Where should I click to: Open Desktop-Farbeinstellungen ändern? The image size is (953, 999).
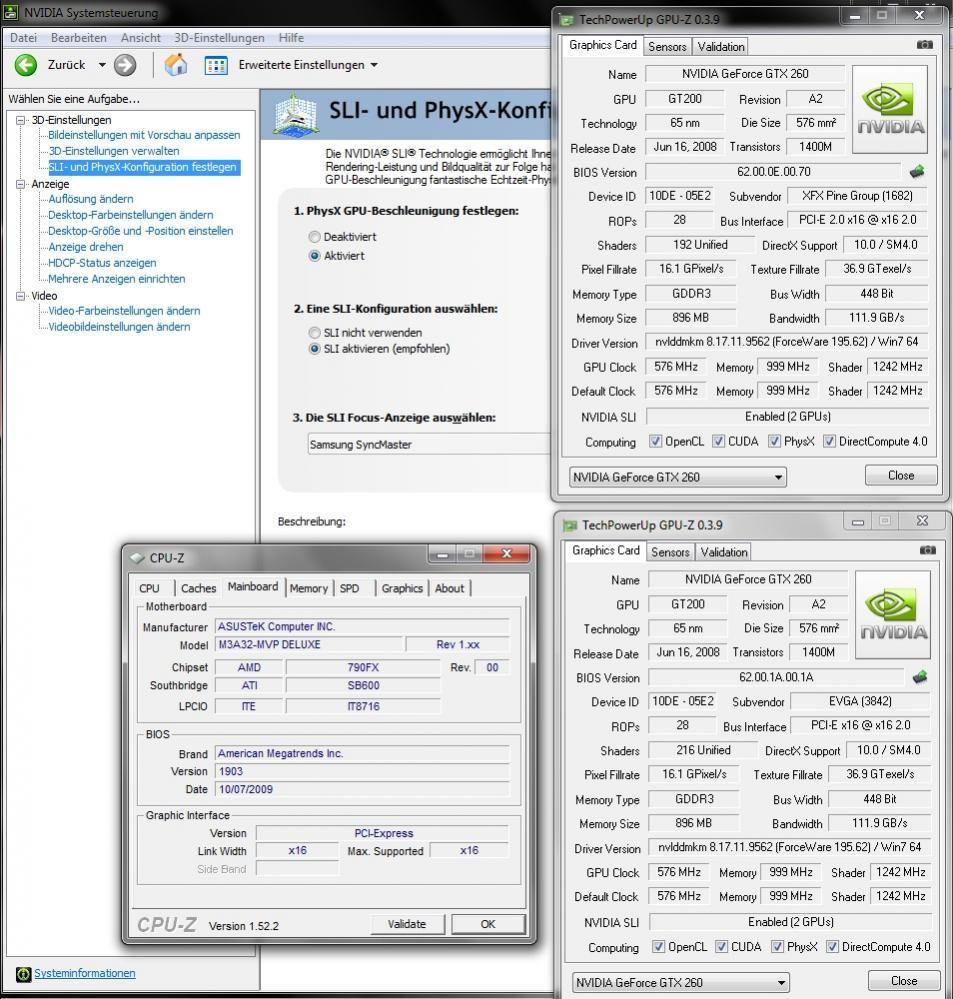pyautogui.click(x=131, y=215)
